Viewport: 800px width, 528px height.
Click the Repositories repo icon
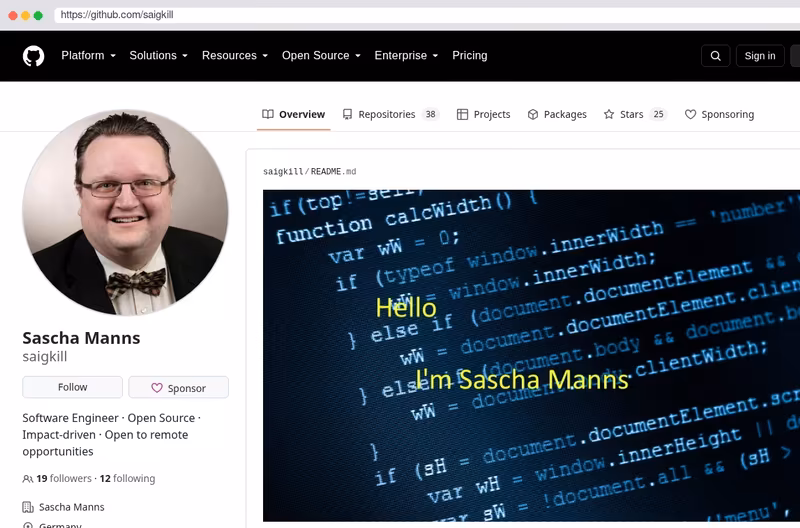tap(347, 114)
